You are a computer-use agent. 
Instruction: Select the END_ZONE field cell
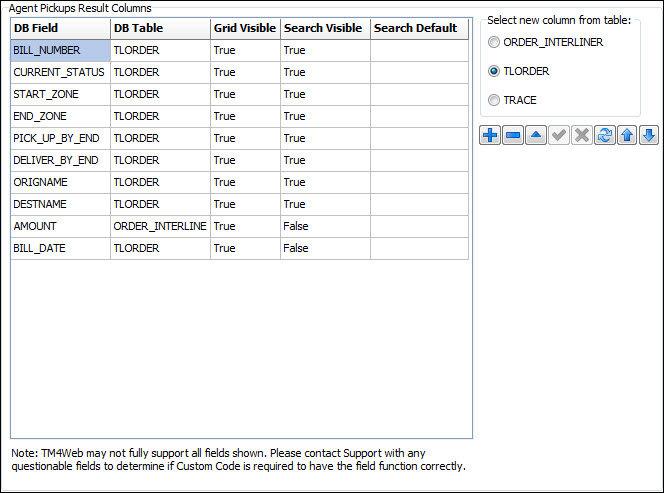click(x=60, y=116)
